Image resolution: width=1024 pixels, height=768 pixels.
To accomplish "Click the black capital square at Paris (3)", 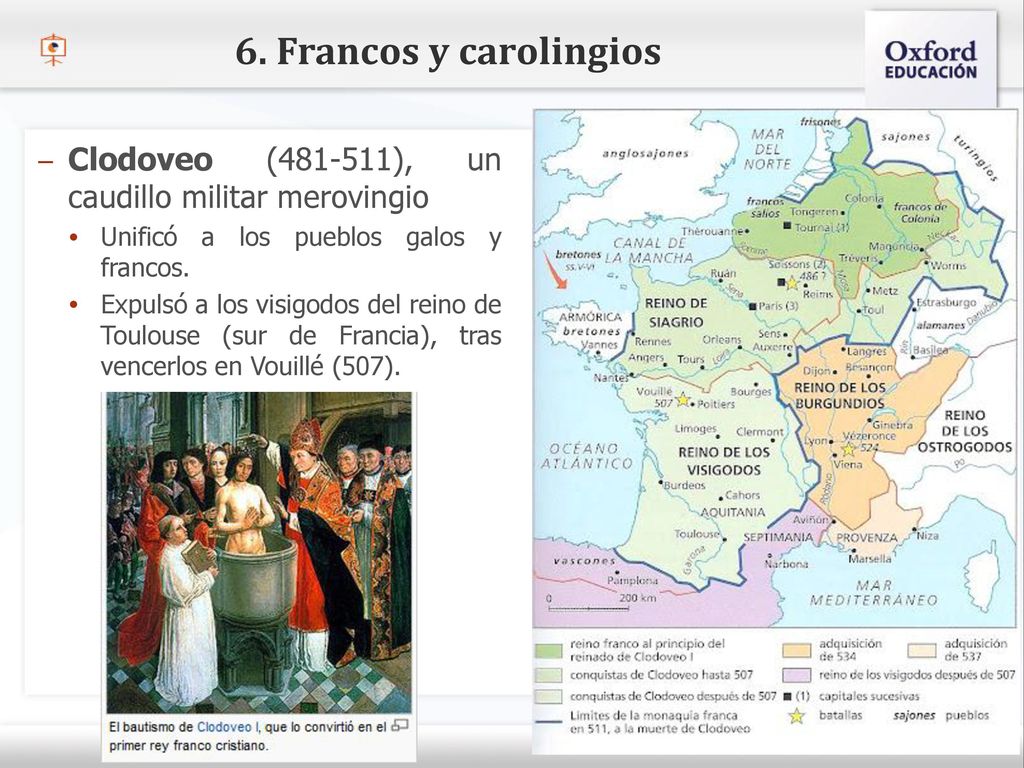I will (x=753, y=306).
